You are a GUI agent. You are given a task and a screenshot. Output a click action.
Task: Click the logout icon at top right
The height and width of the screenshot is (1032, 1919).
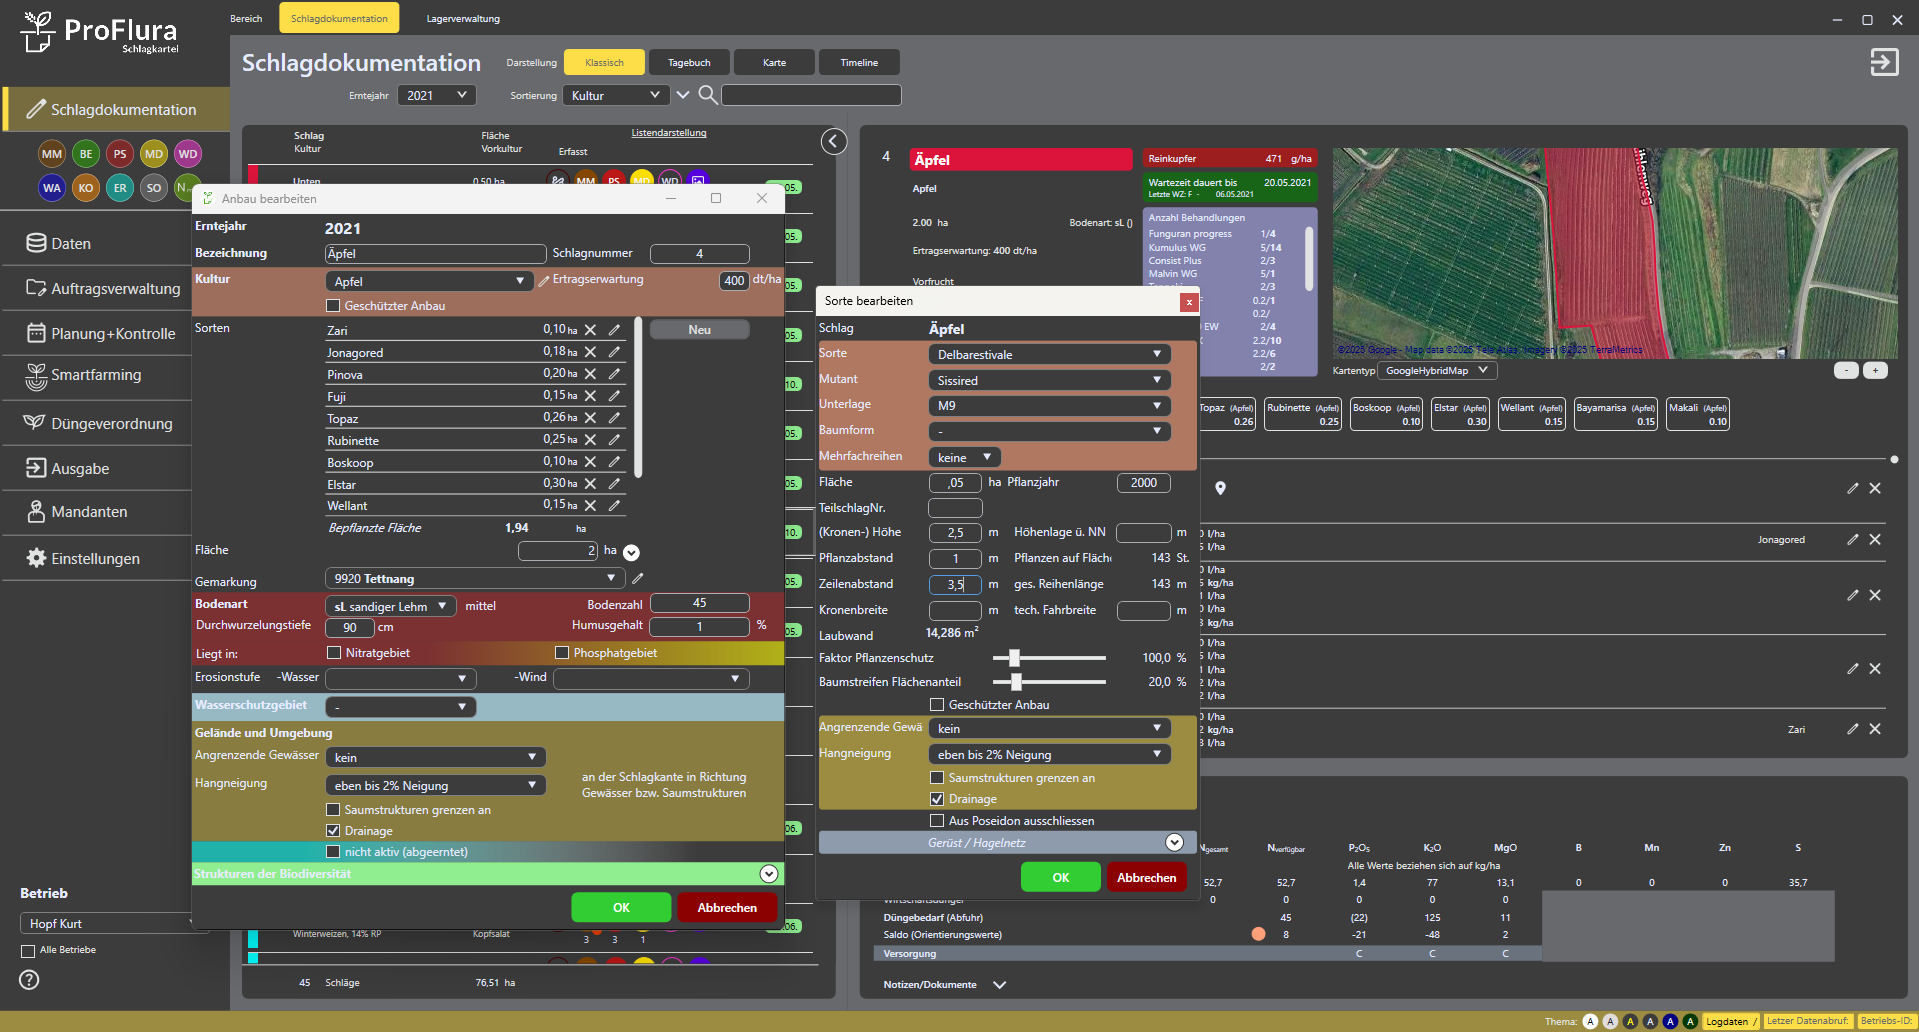[x=1884, y=62]
